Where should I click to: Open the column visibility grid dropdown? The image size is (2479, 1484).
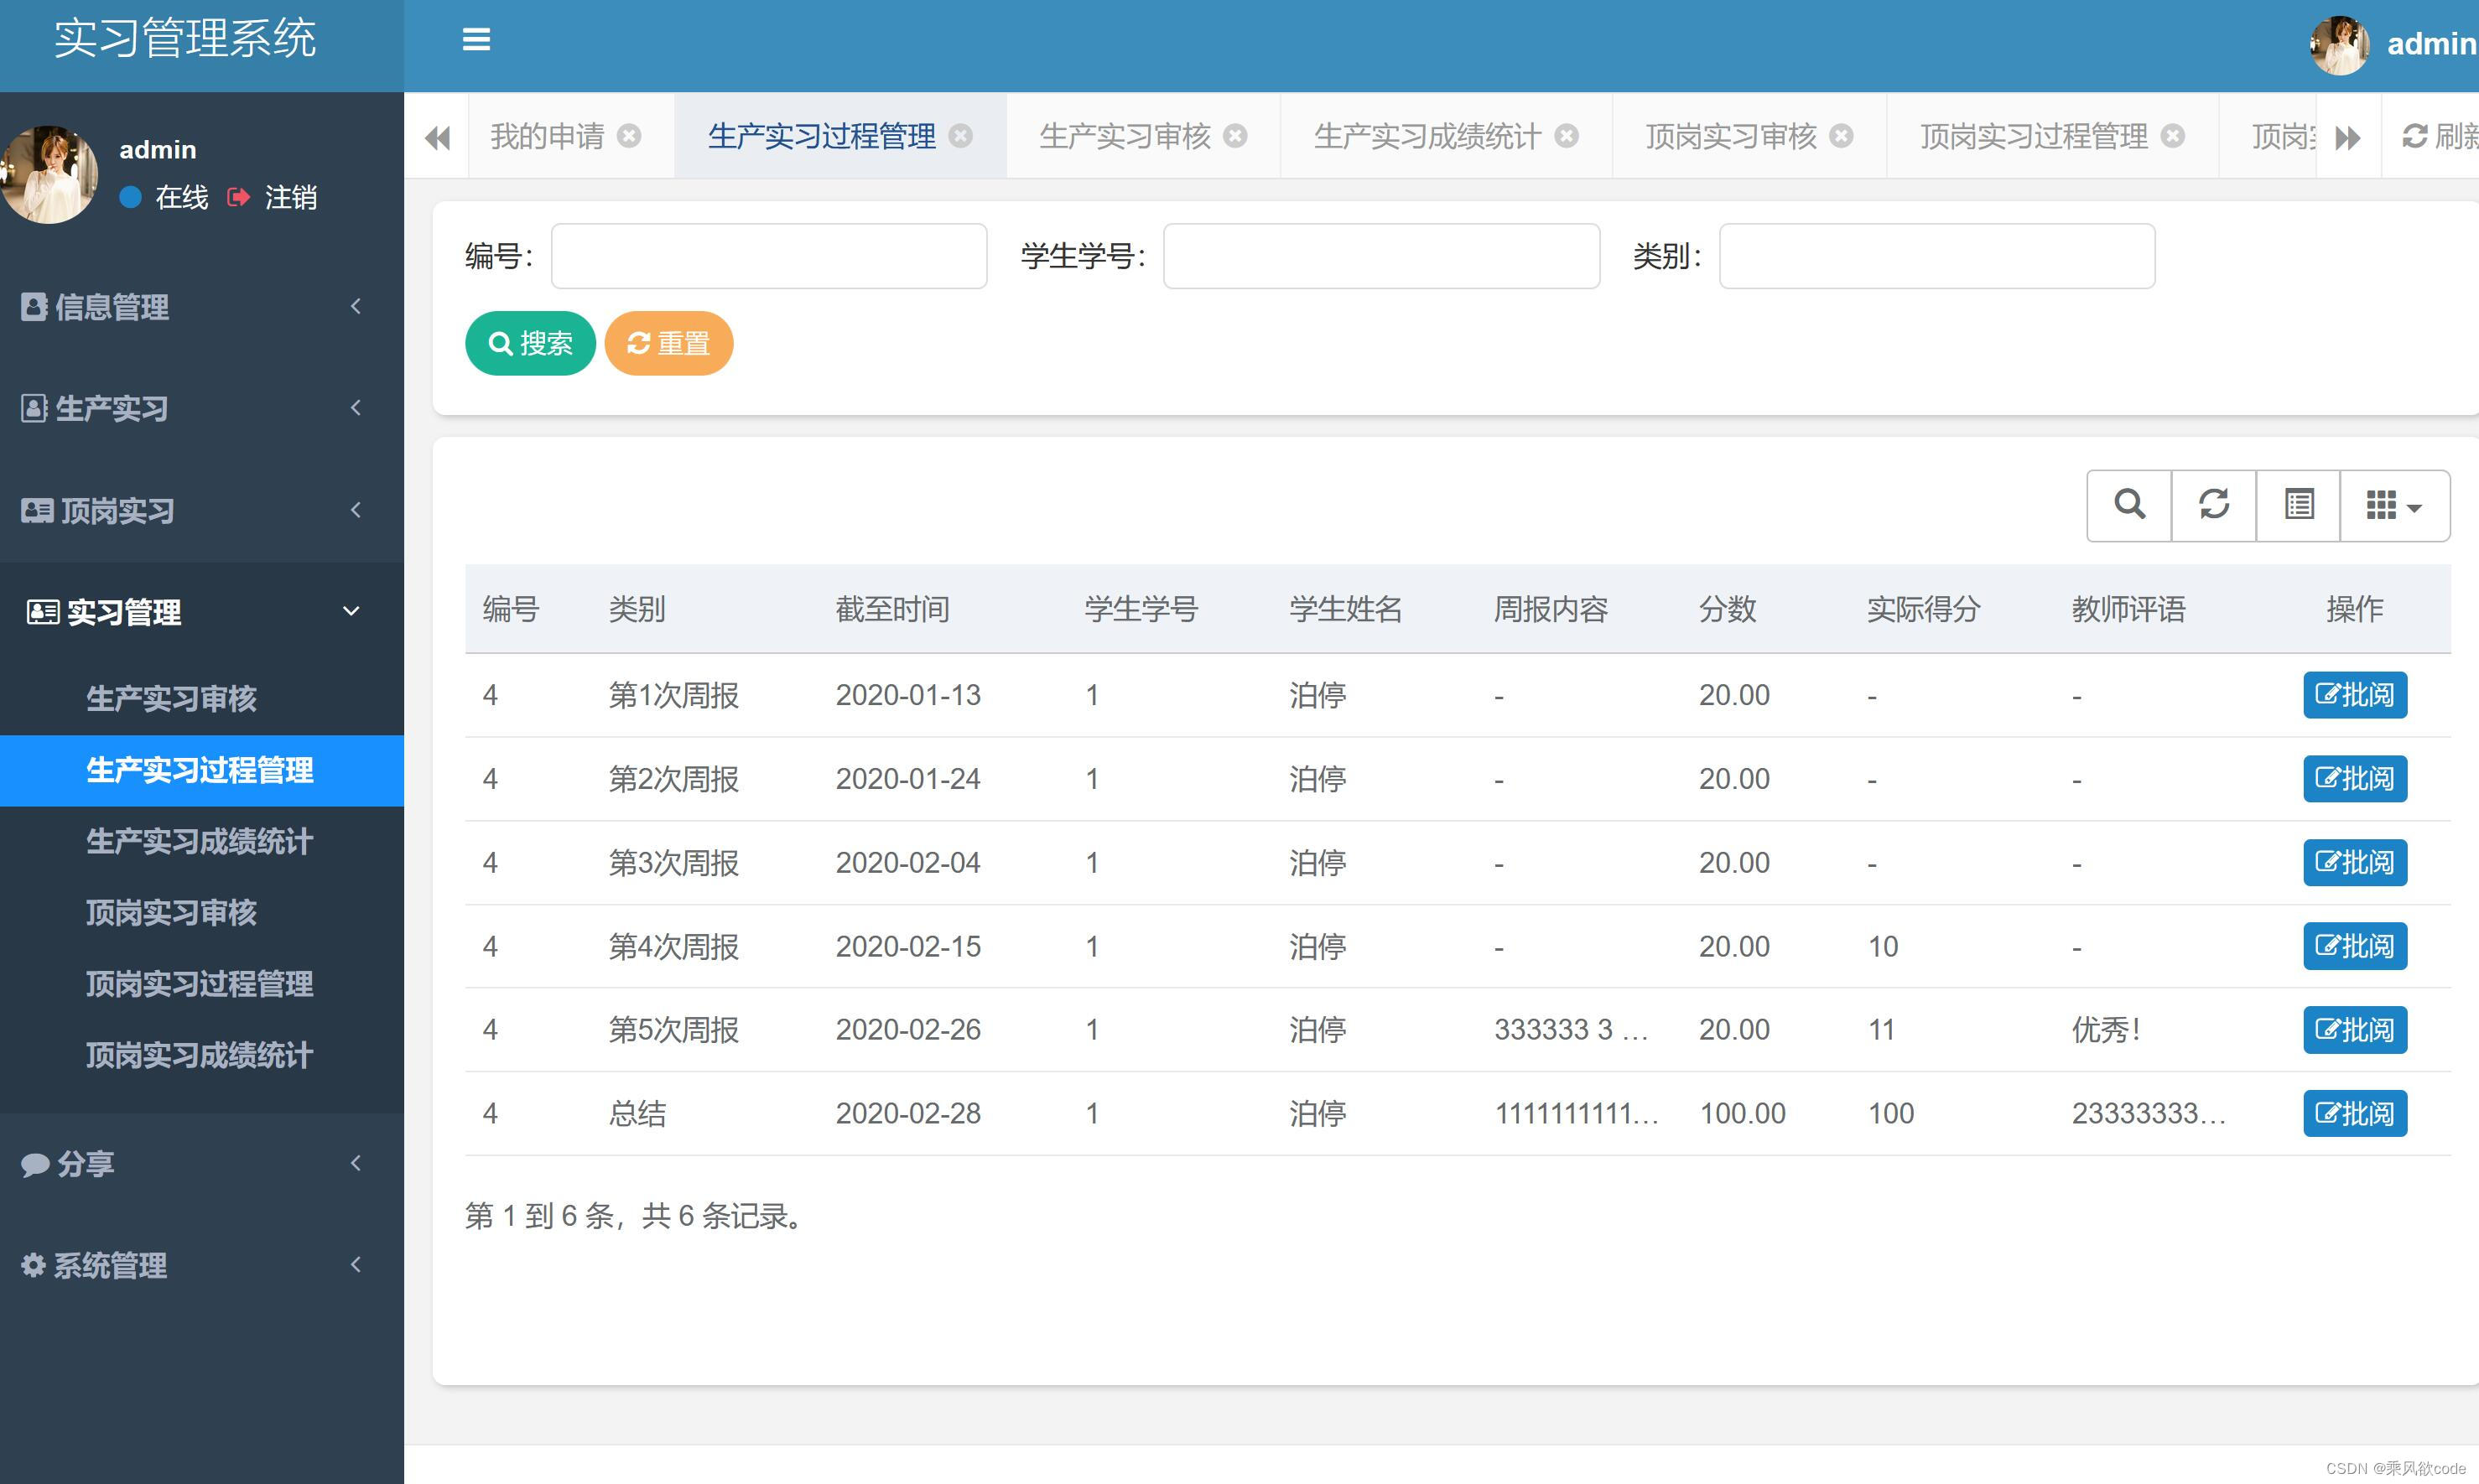pos(2393,505)
